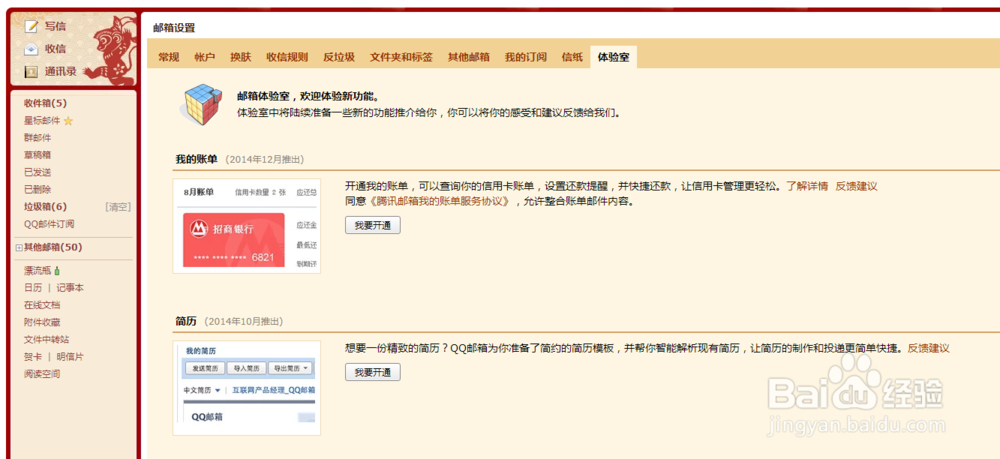1000x459 pixels.
Task: Open the 文件夹和标签 tab
Action: (x=401, y=57)
